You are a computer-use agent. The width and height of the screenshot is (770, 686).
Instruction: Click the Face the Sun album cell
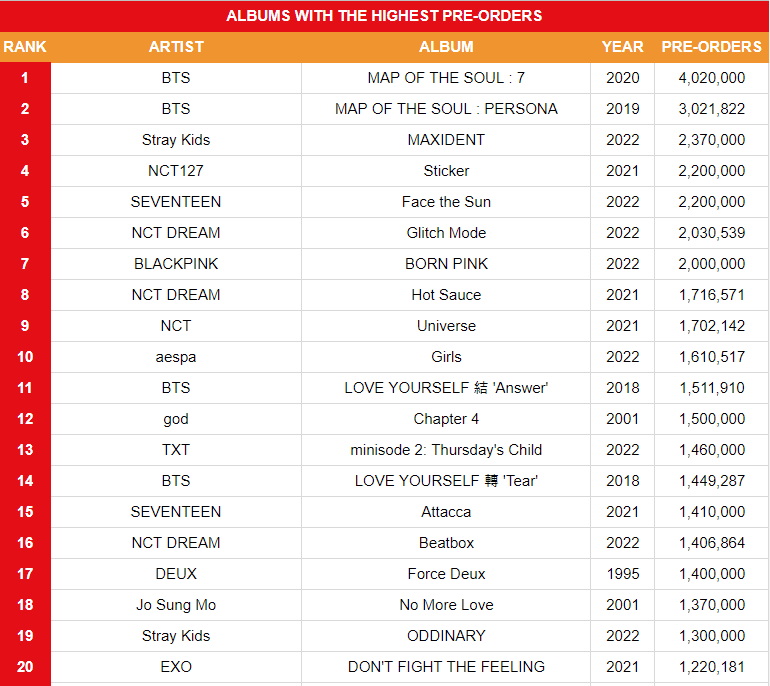pos(446,202)
